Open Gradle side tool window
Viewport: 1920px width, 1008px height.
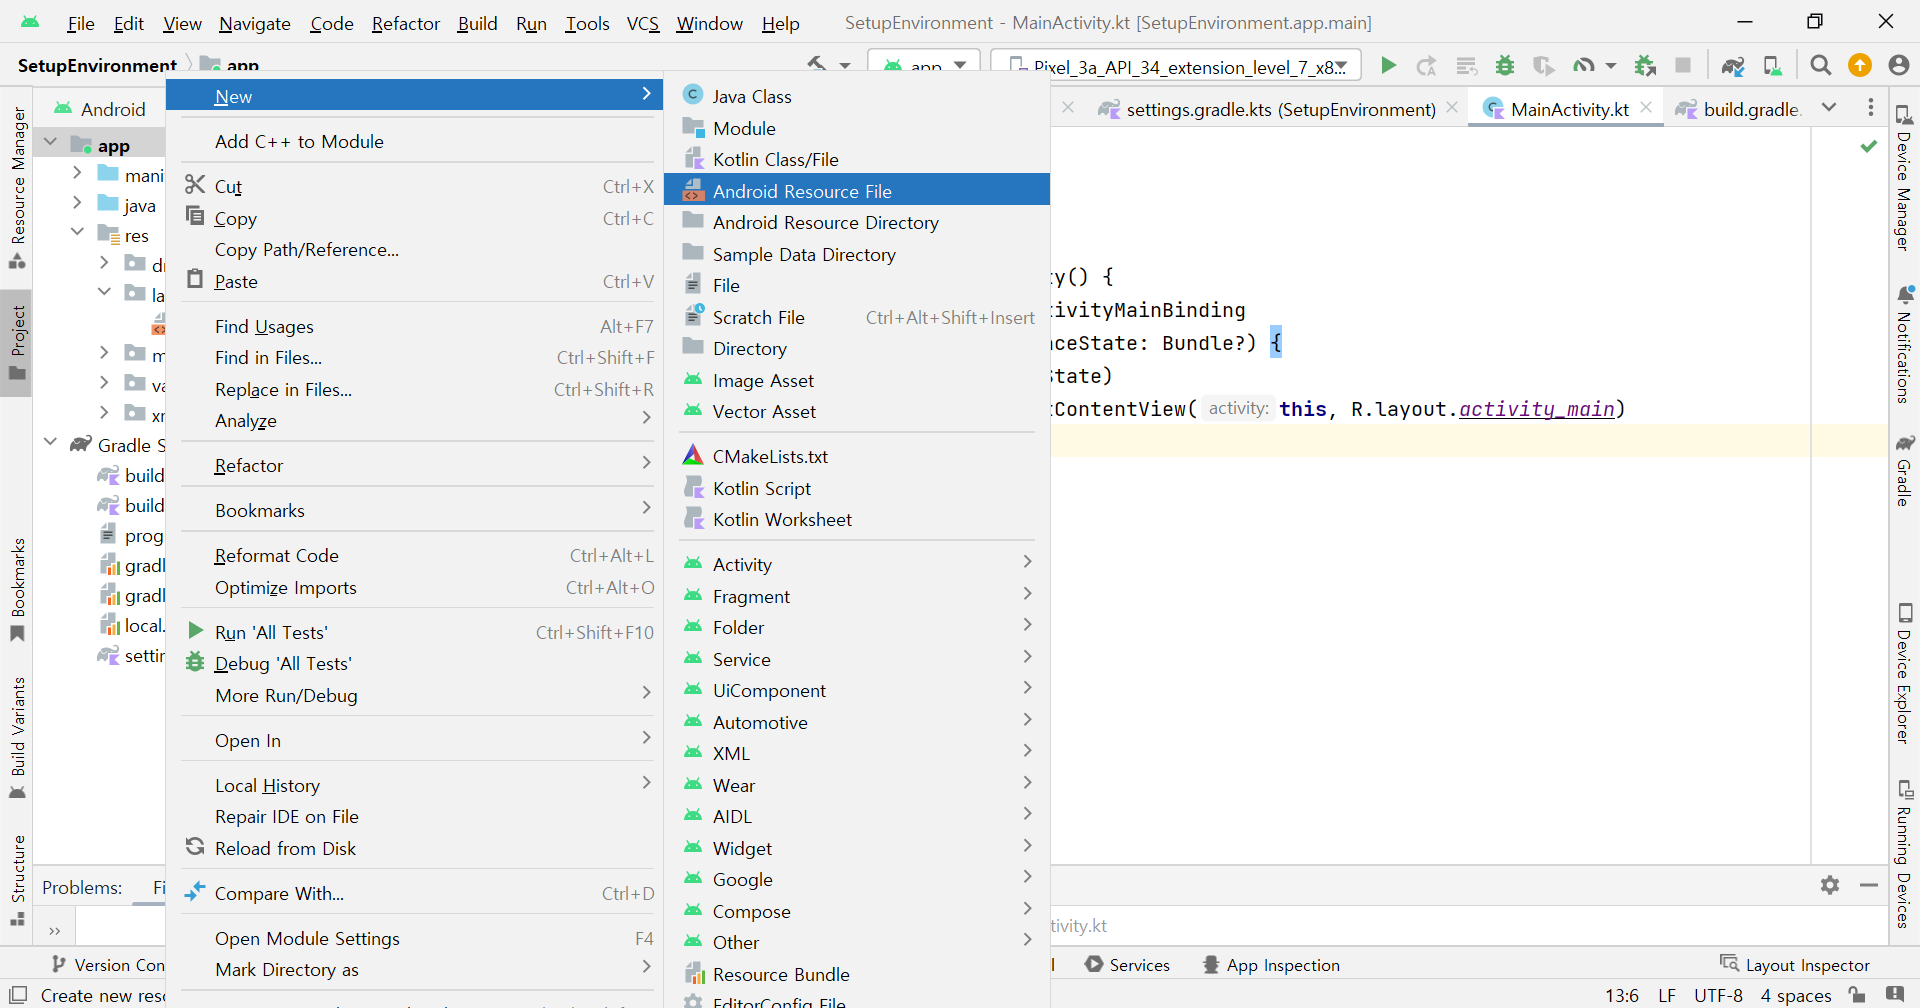(x=1904, y=470)
